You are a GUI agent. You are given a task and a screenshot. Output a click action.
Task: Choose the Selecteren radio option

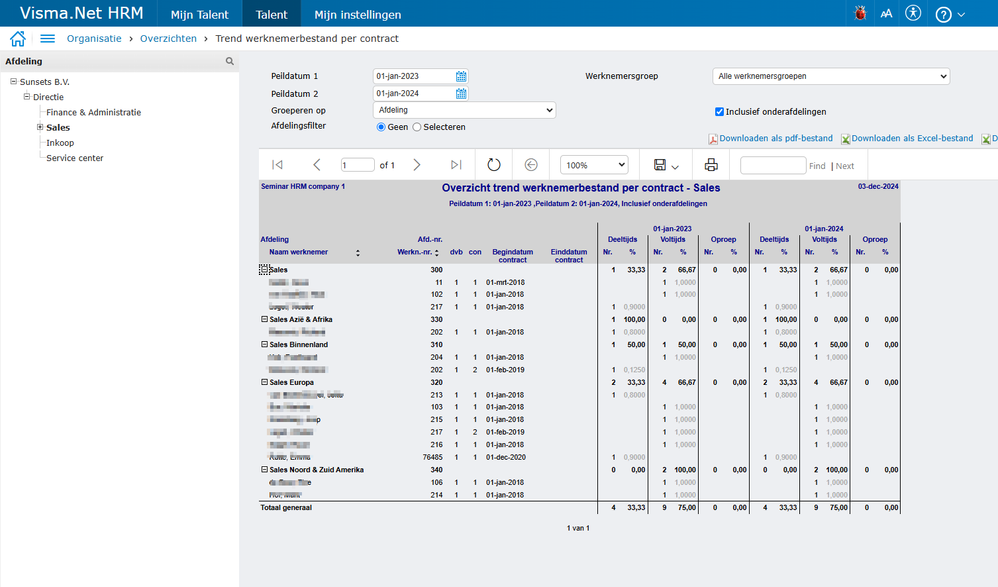coord(417,127)
